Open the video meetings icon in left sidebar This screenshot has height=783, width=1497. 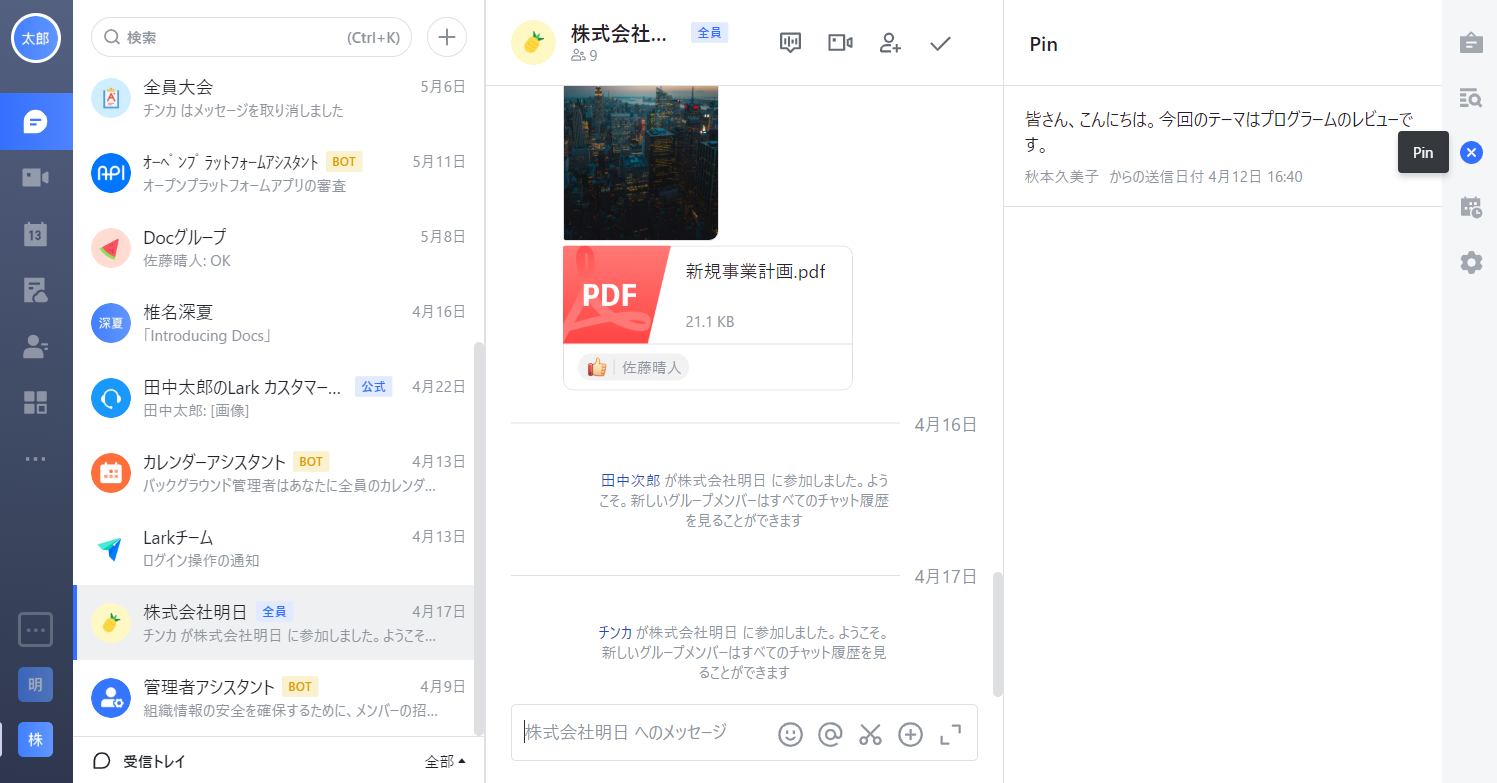[x=36, y=178]
